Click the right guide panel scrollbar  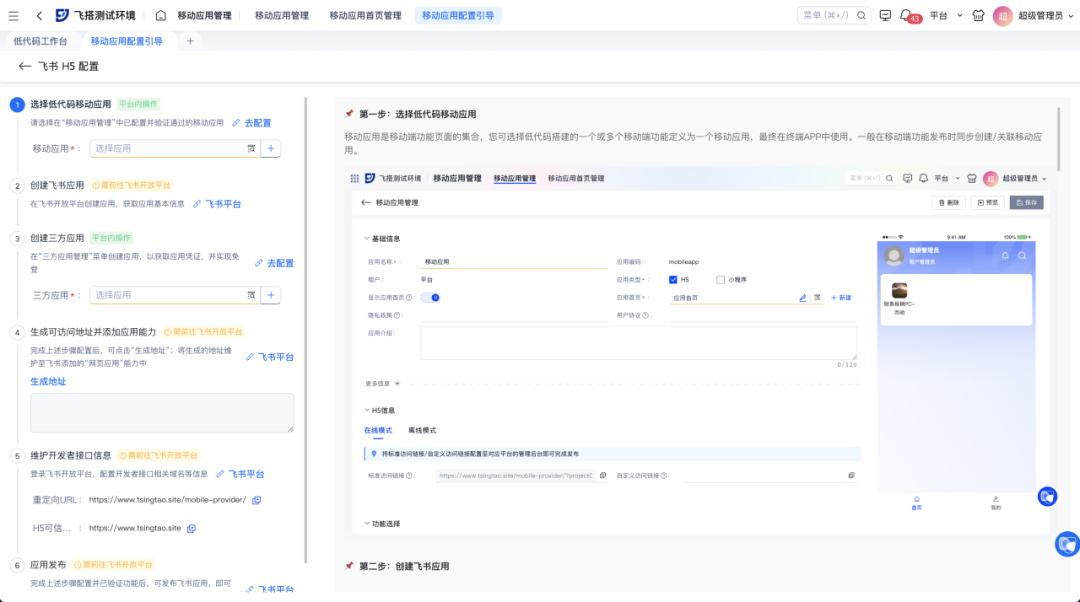1059,140
